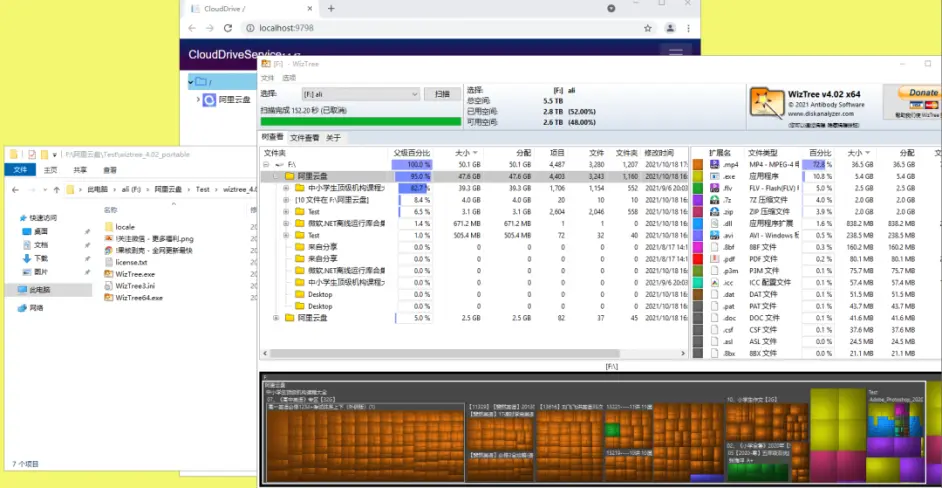Click the .avi file type icon
The width and height of the screenshot is (942, 488).
tap(714, 235)
